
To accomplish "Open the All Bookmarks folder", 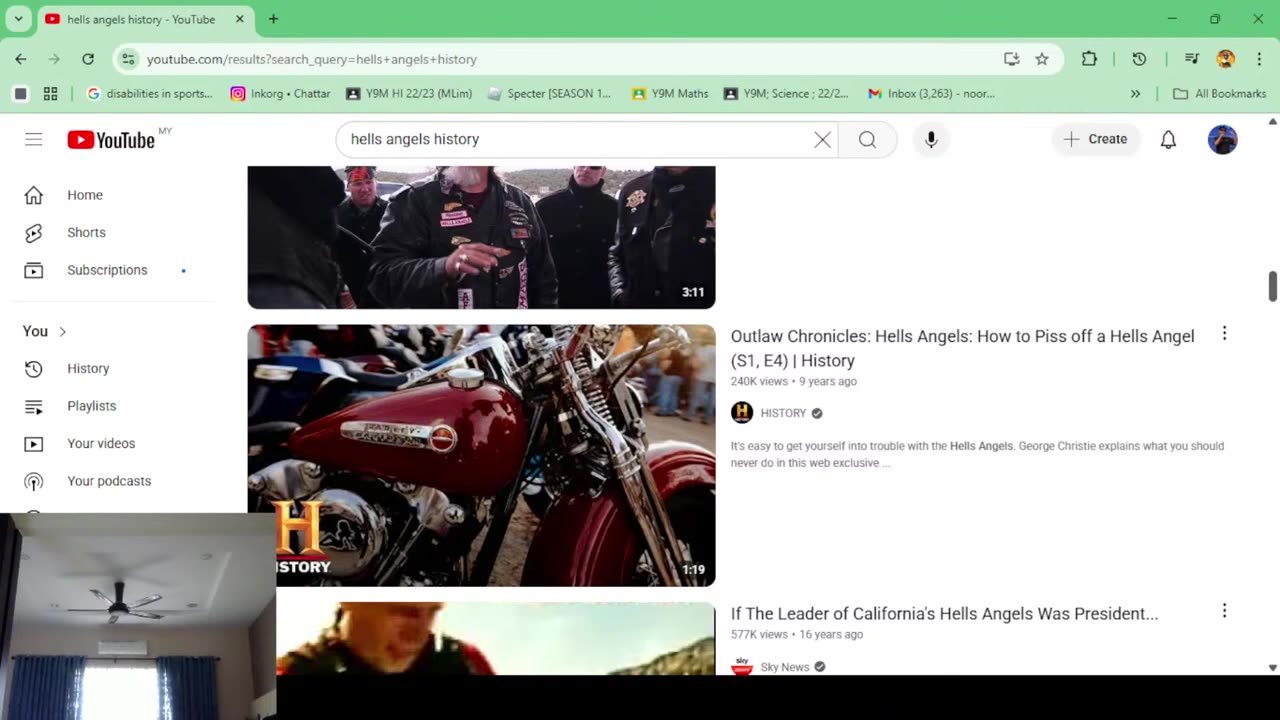I will pyautogui.click(x=1220, y=94).
